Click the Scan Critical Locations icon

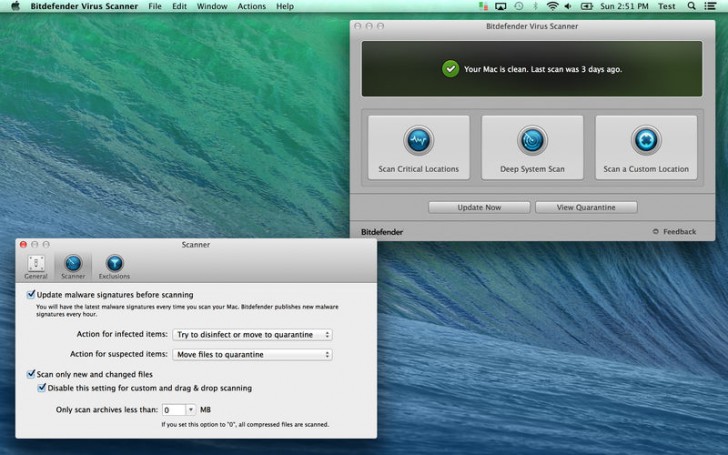click(x=418, y=141)
